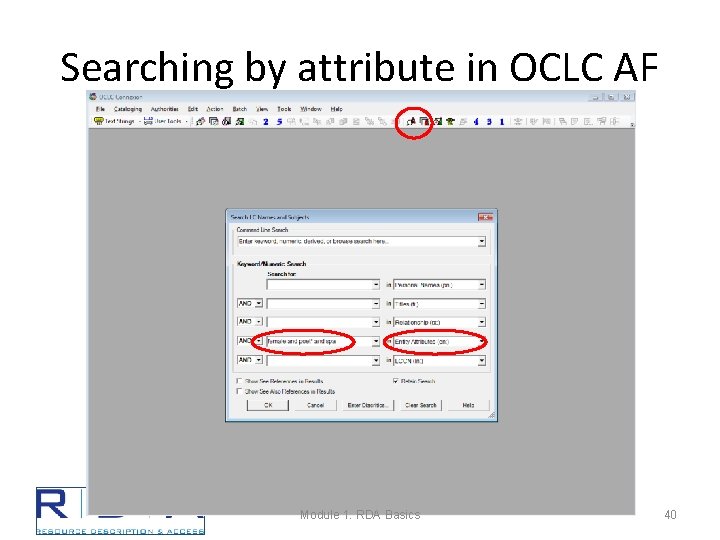Click the blue number 5 toolbar icon

tap(279, 122)
